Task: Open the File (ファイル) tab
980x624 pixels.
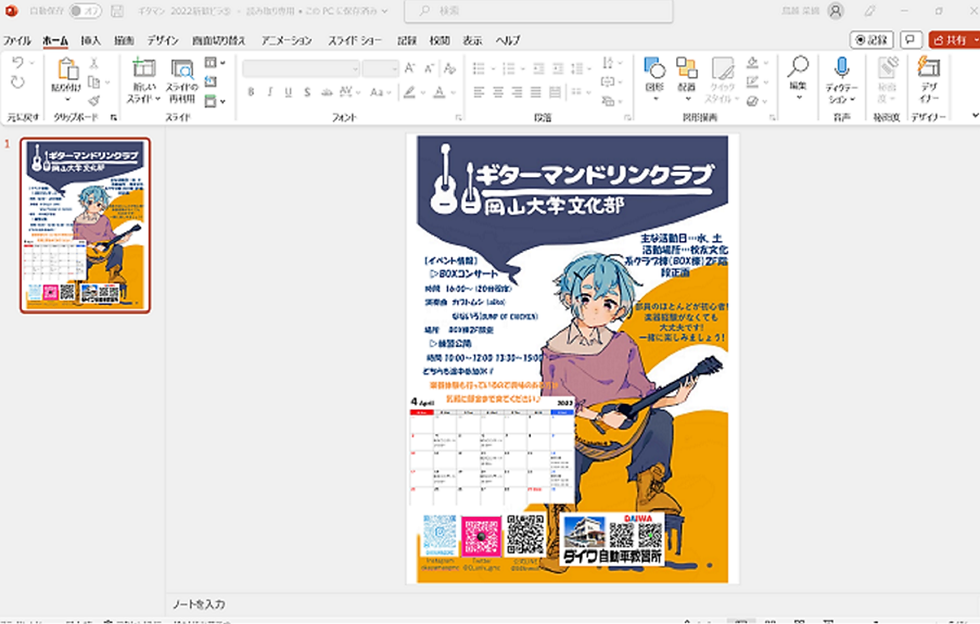Action: point(17,41)
